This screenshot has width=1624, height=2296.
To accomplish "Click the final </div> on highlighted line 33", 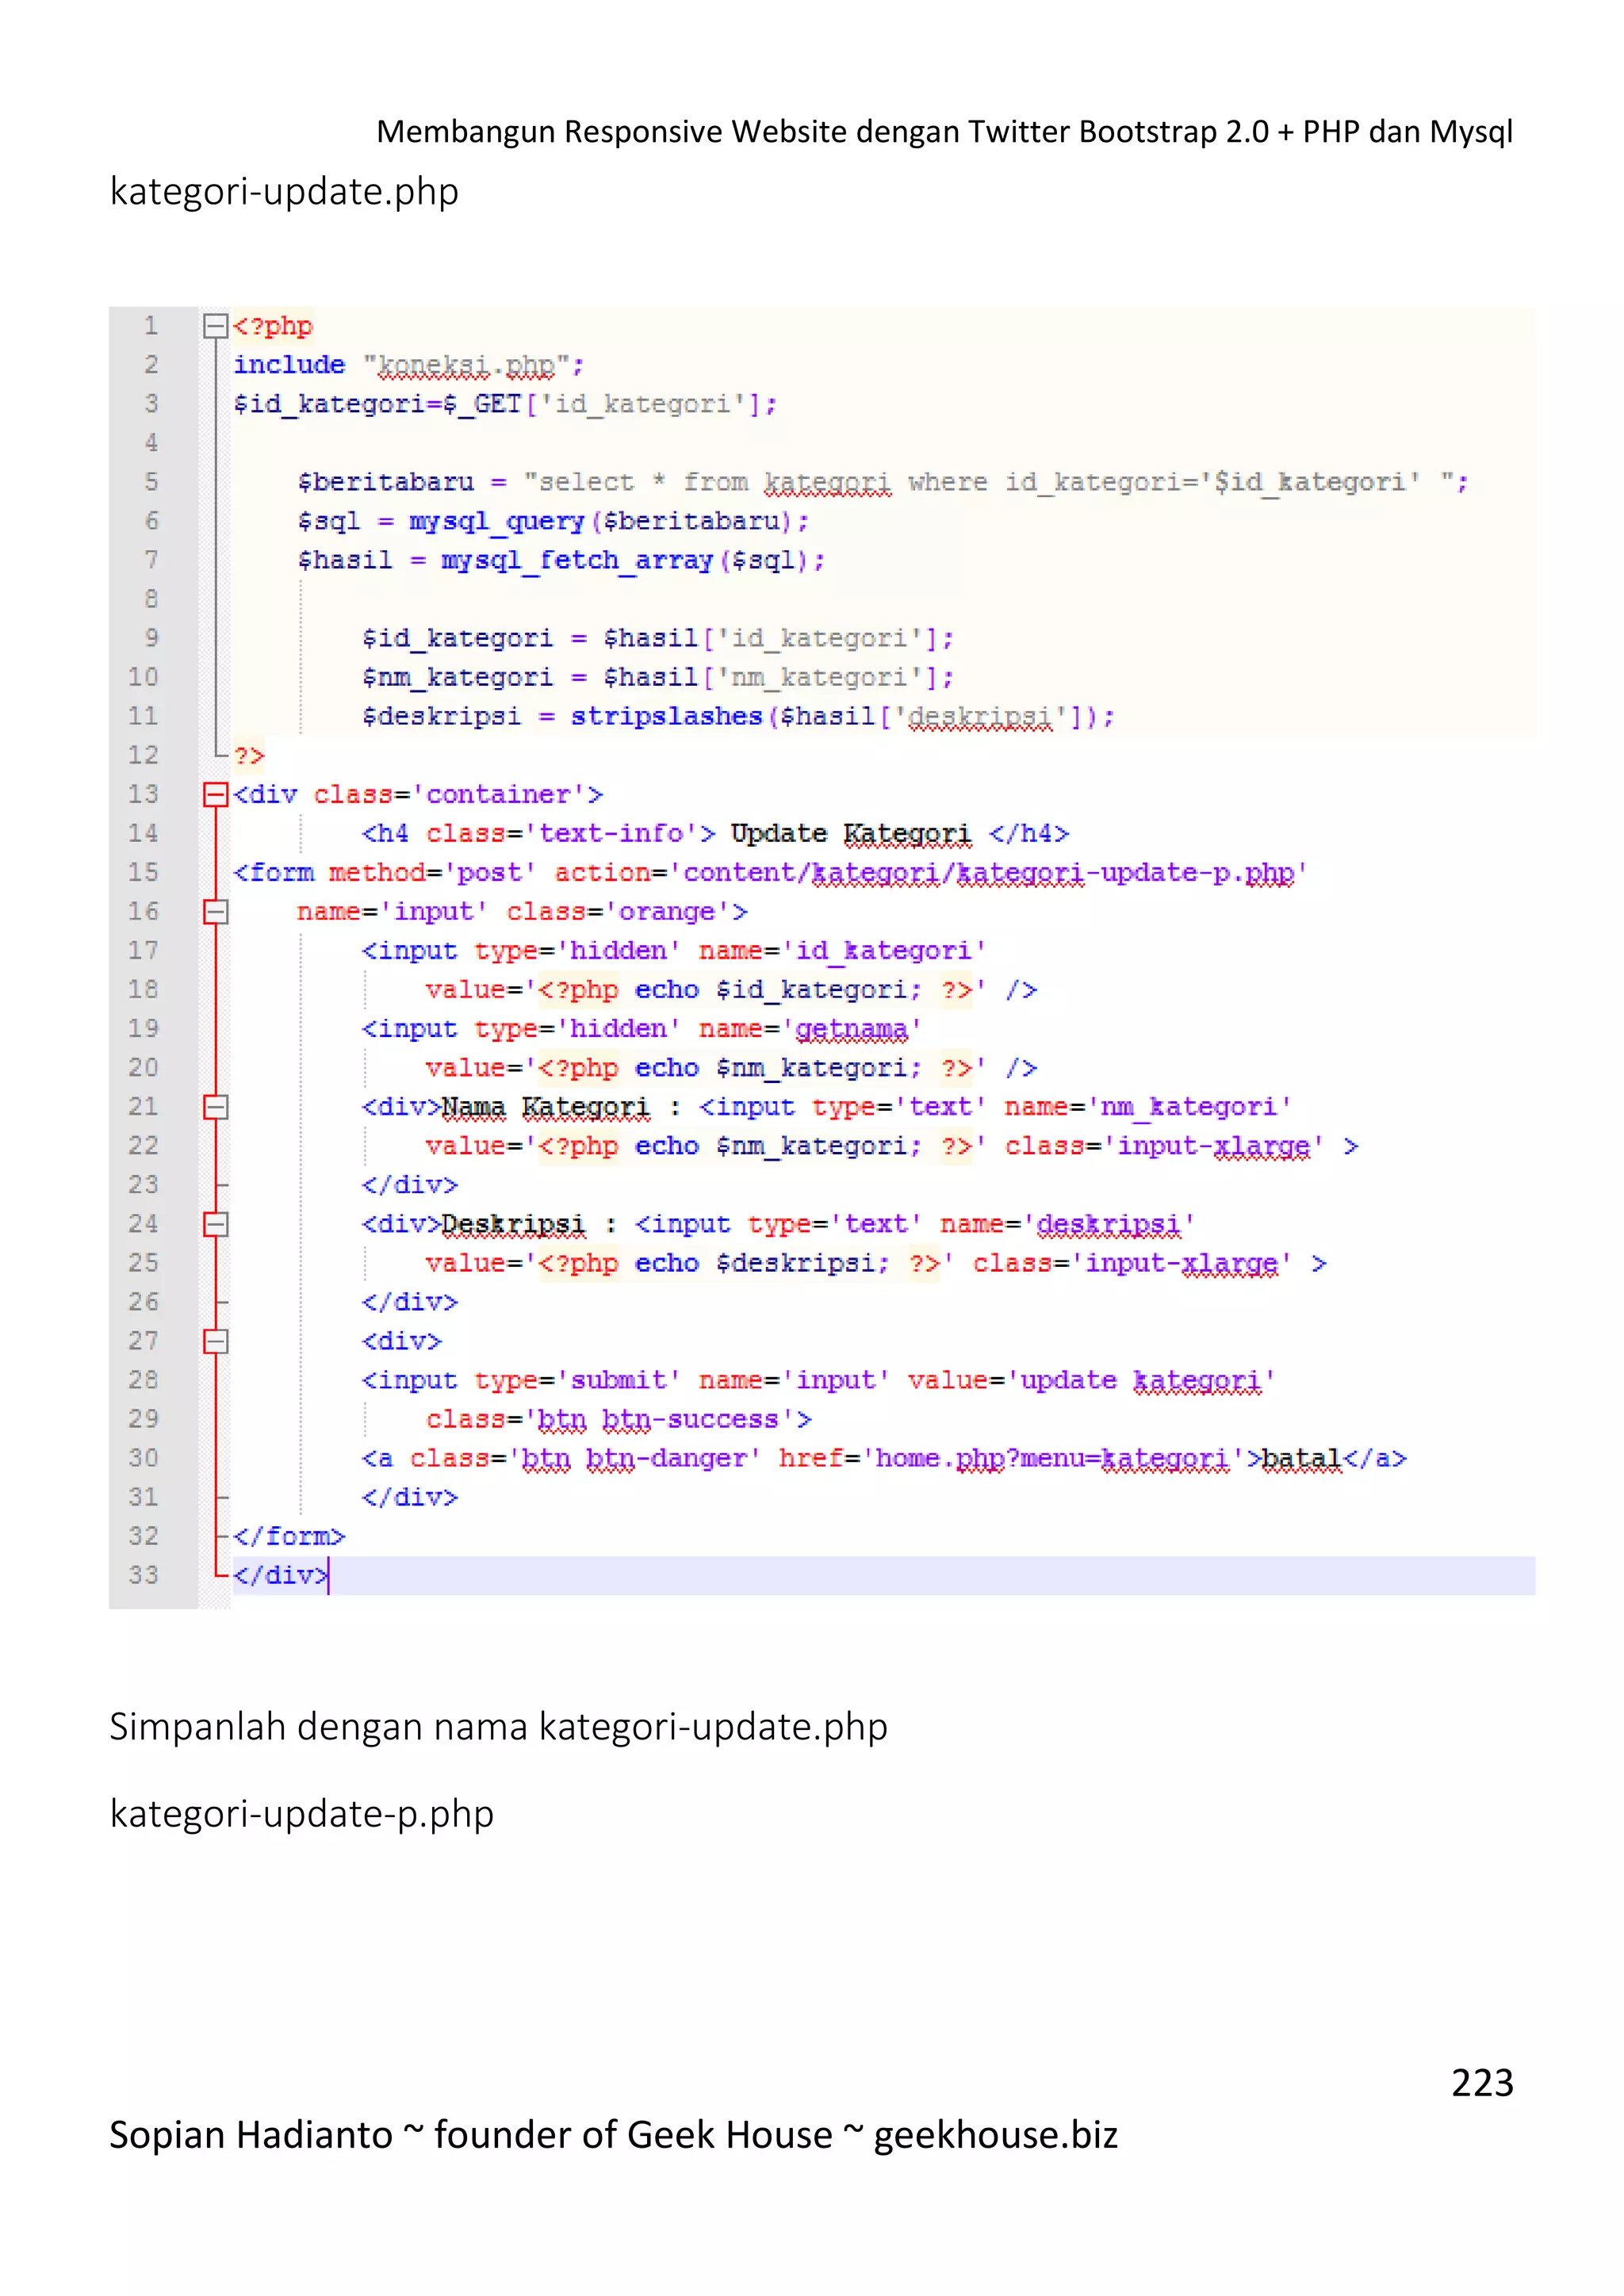I will tap(280, 1576).
